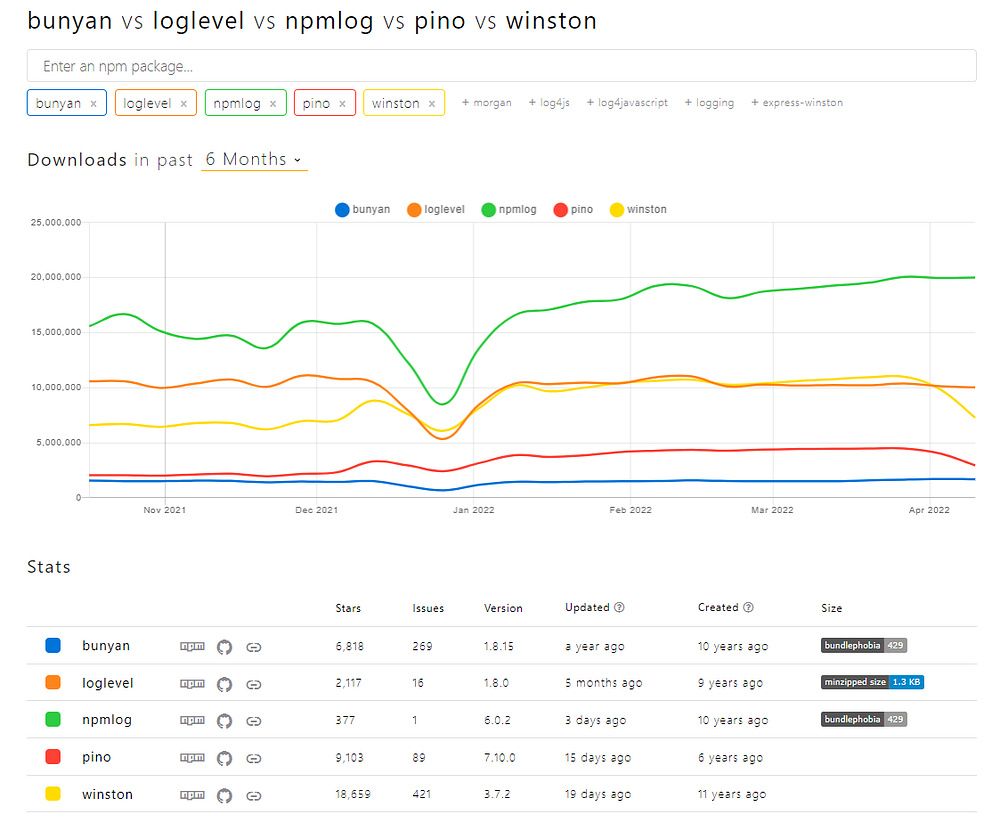Click the orange loglevel color swatch

[53, 684]
